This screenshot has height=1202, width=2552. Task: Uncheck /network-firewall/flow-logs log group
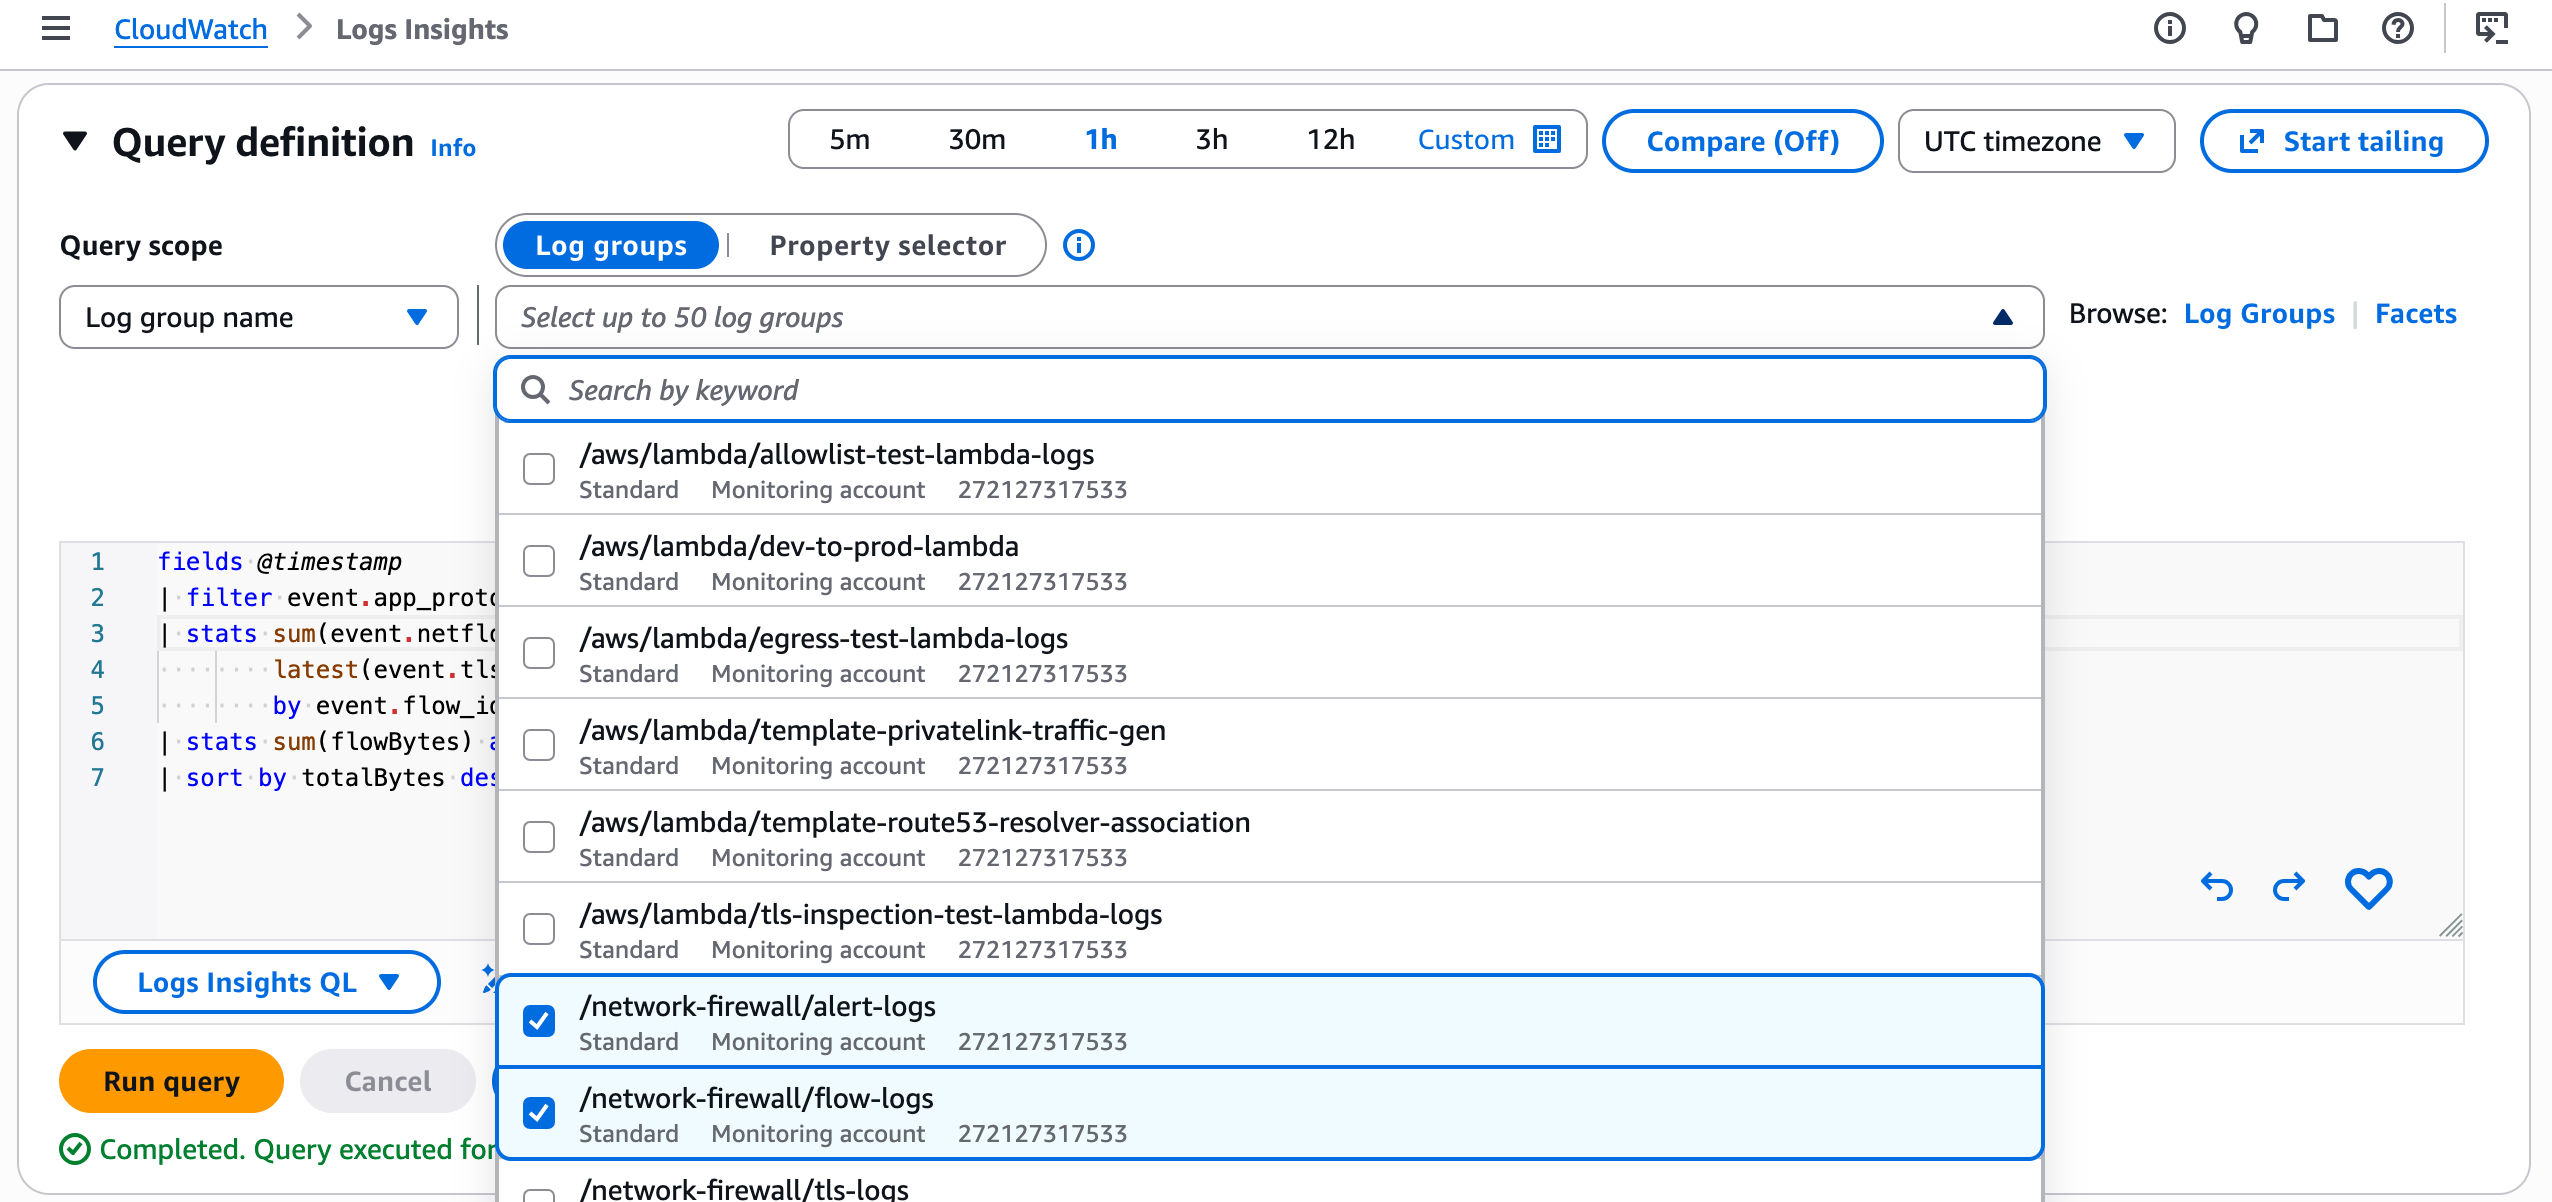click(x=539, y=1113)
